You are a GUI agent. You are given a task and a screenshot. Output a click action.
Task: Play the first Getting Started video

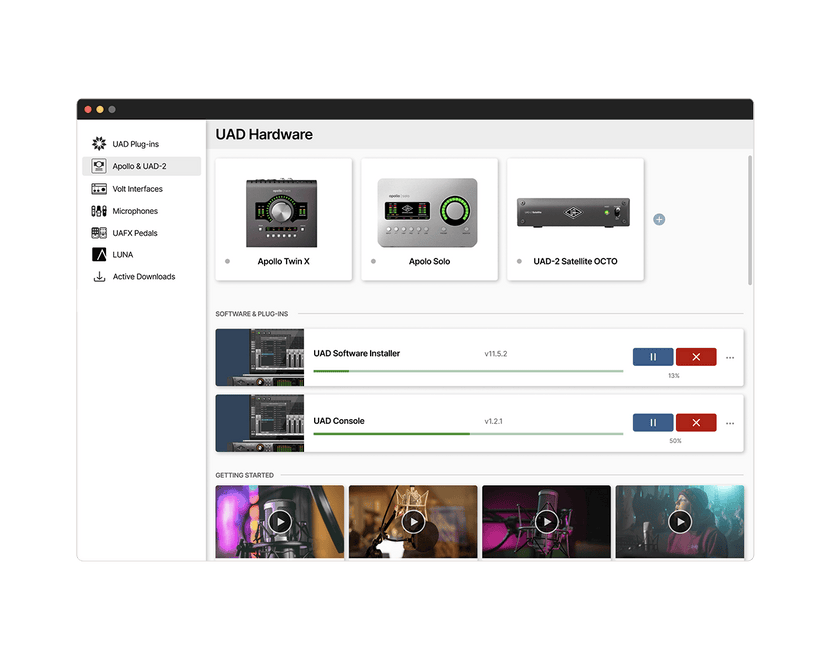pyautogui.click(x=279, y=521)
